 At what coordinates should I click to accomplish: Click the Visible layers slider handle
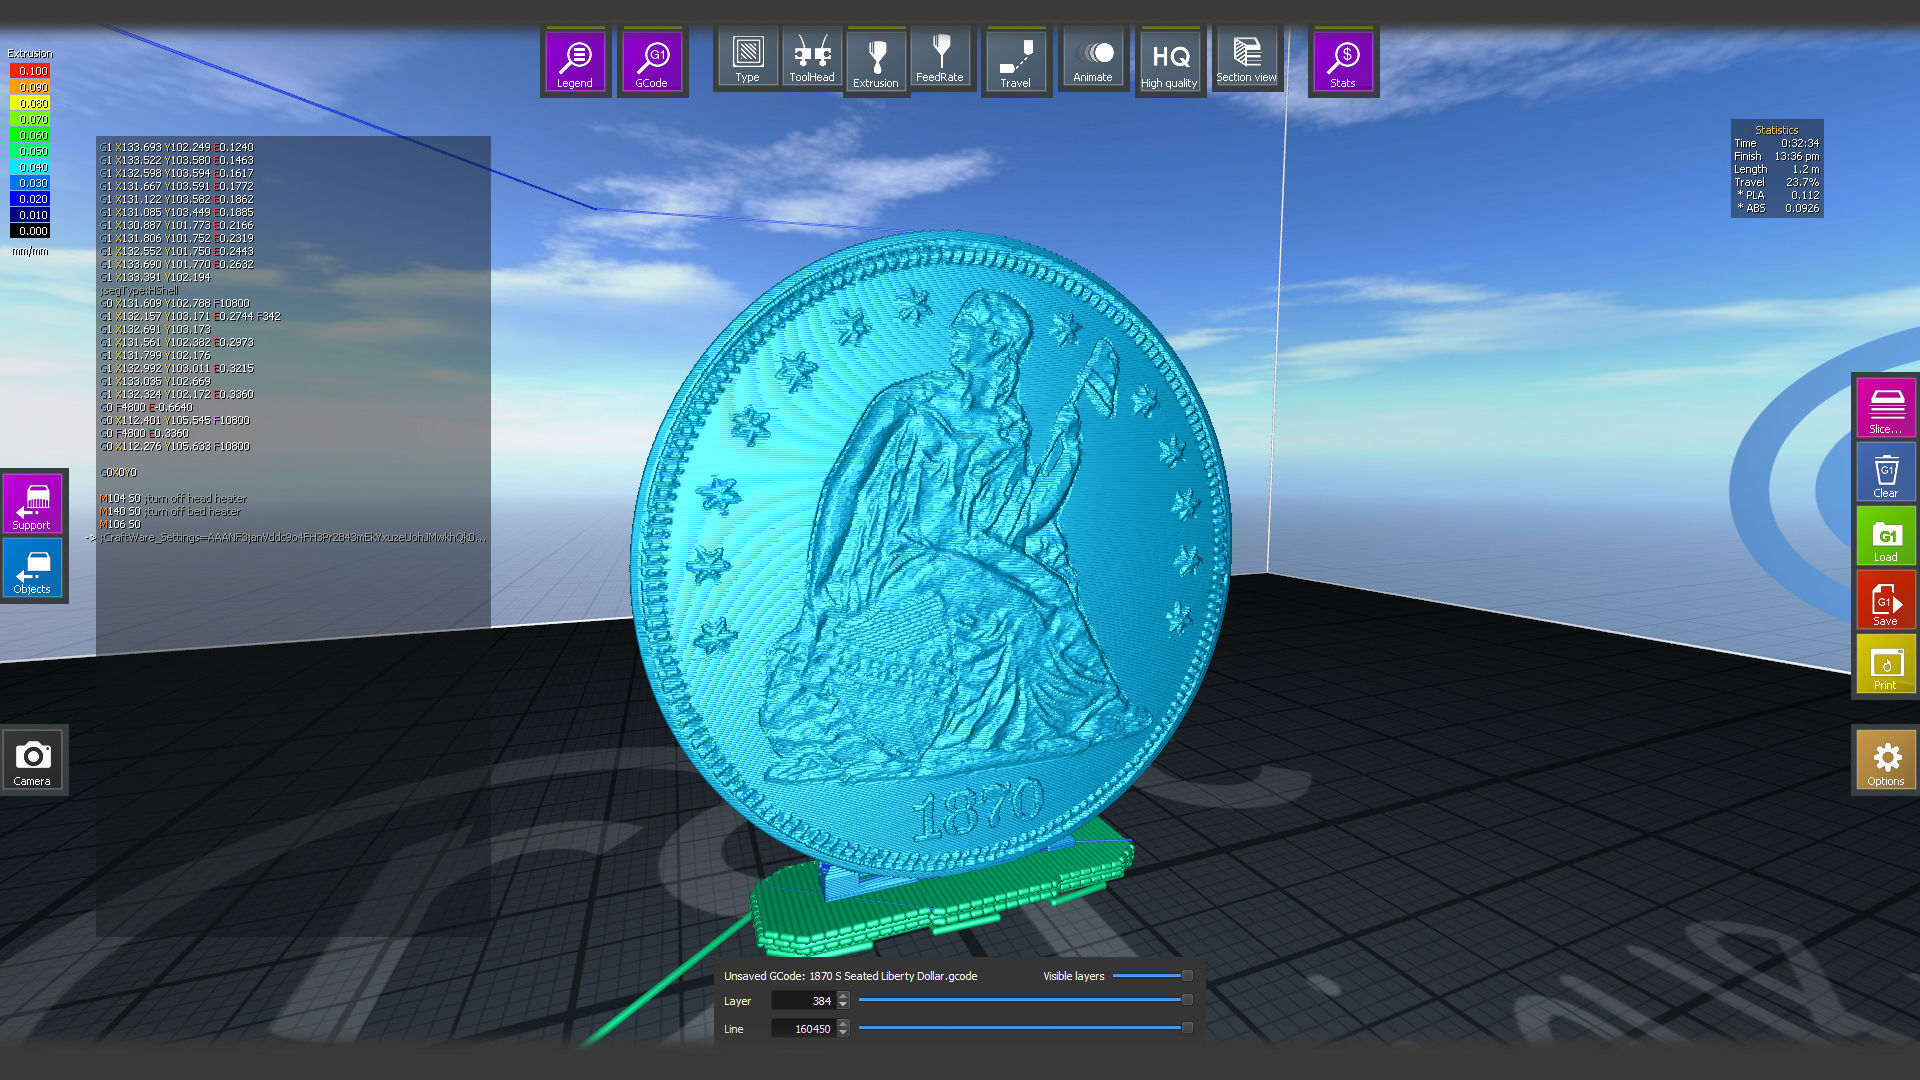[1187, 976]
